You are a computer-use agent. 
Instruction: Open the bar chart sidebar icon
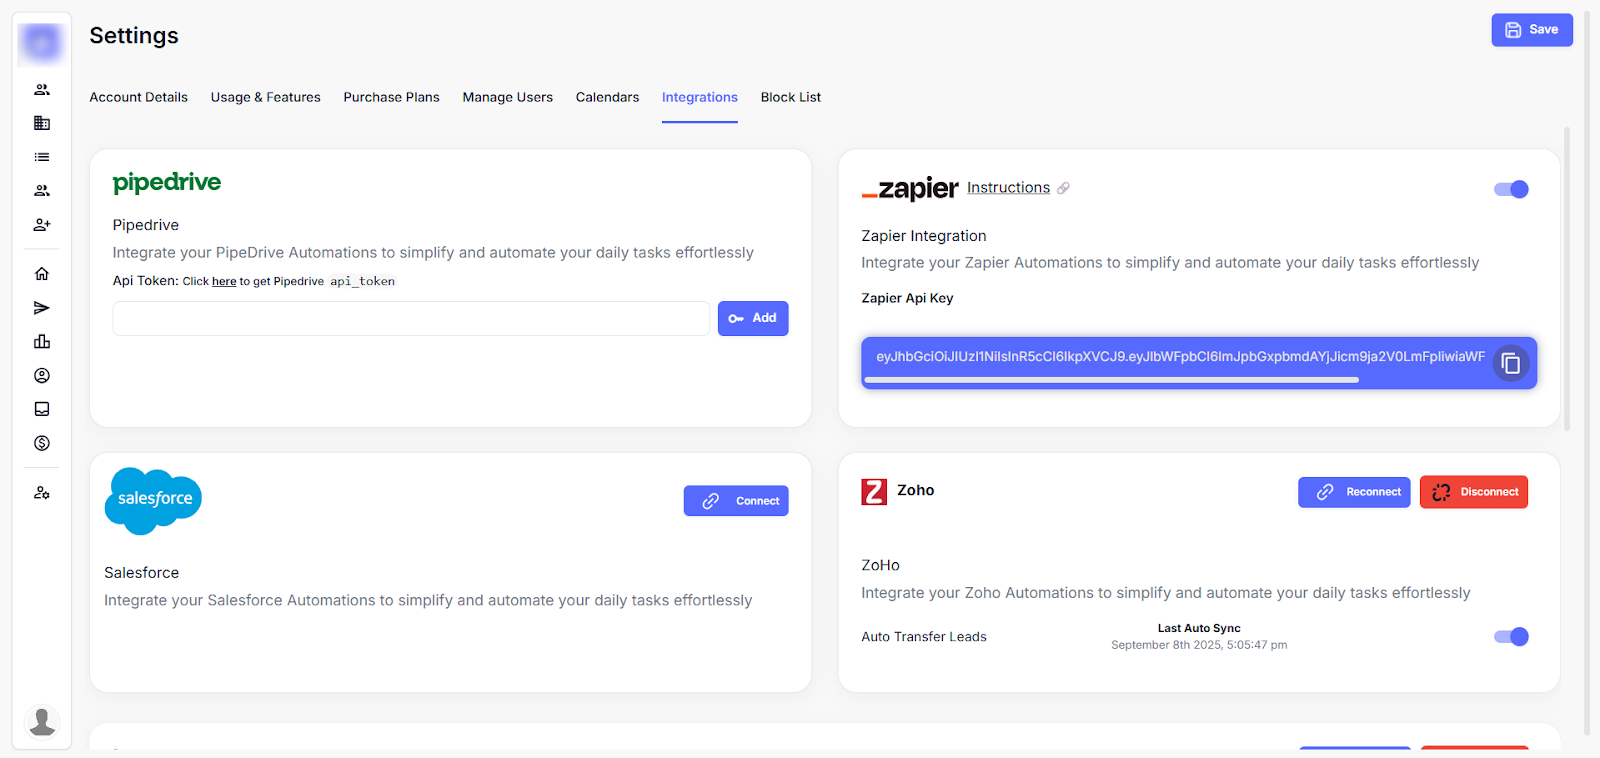pyautogui.click(x=42, y=342)
